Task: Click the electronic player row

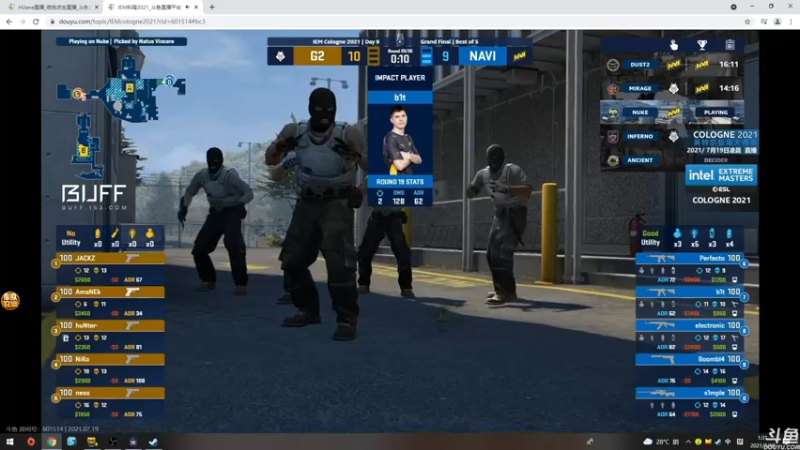Action: 689,326
